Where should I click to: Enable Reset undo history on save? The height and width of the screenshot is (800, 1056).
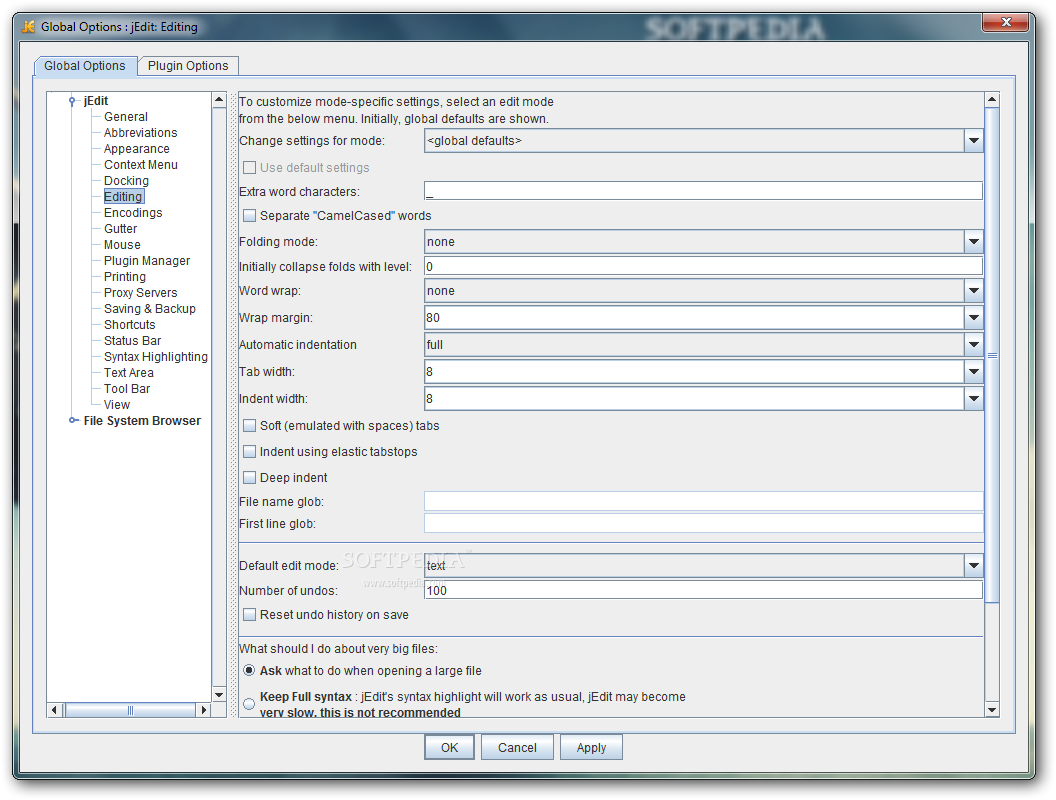tap(250, 615)
